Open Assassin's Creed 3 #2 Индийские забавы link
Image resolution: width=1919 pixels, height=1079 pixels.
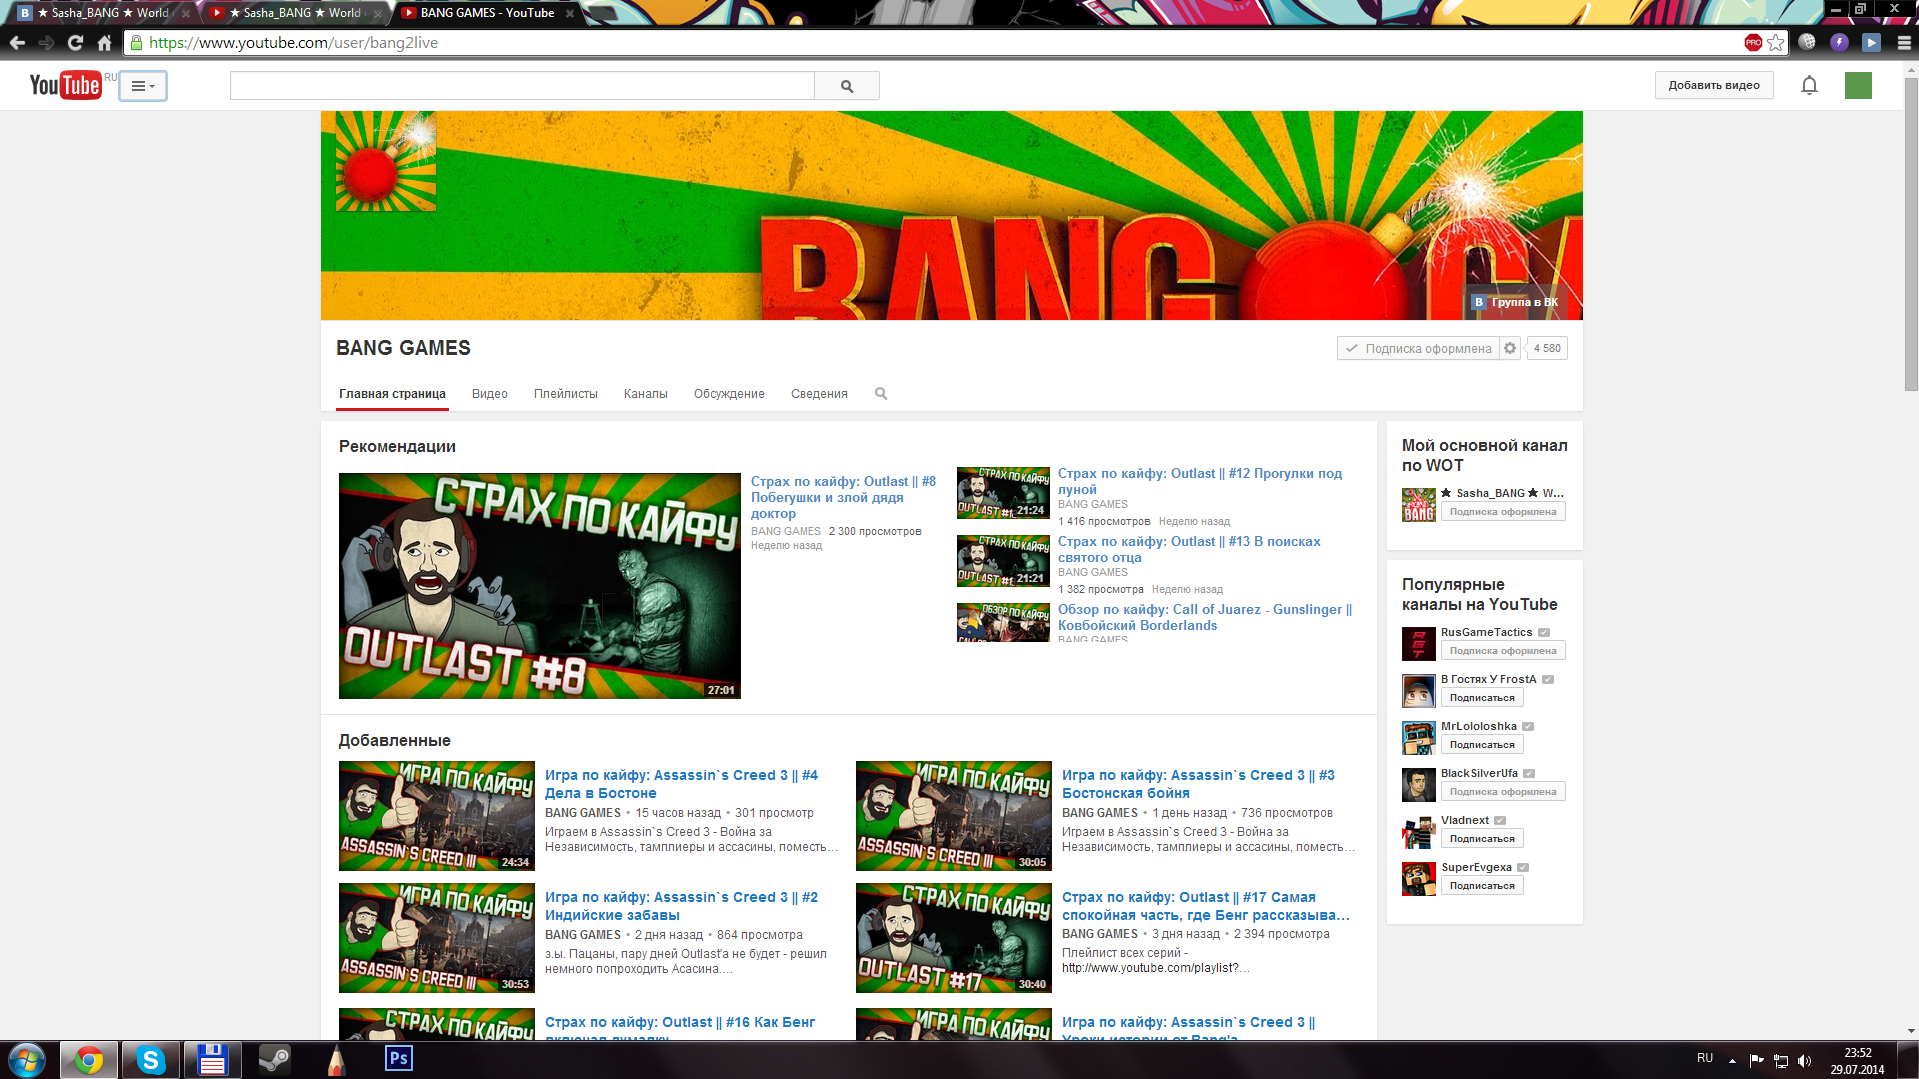(681, 906)
